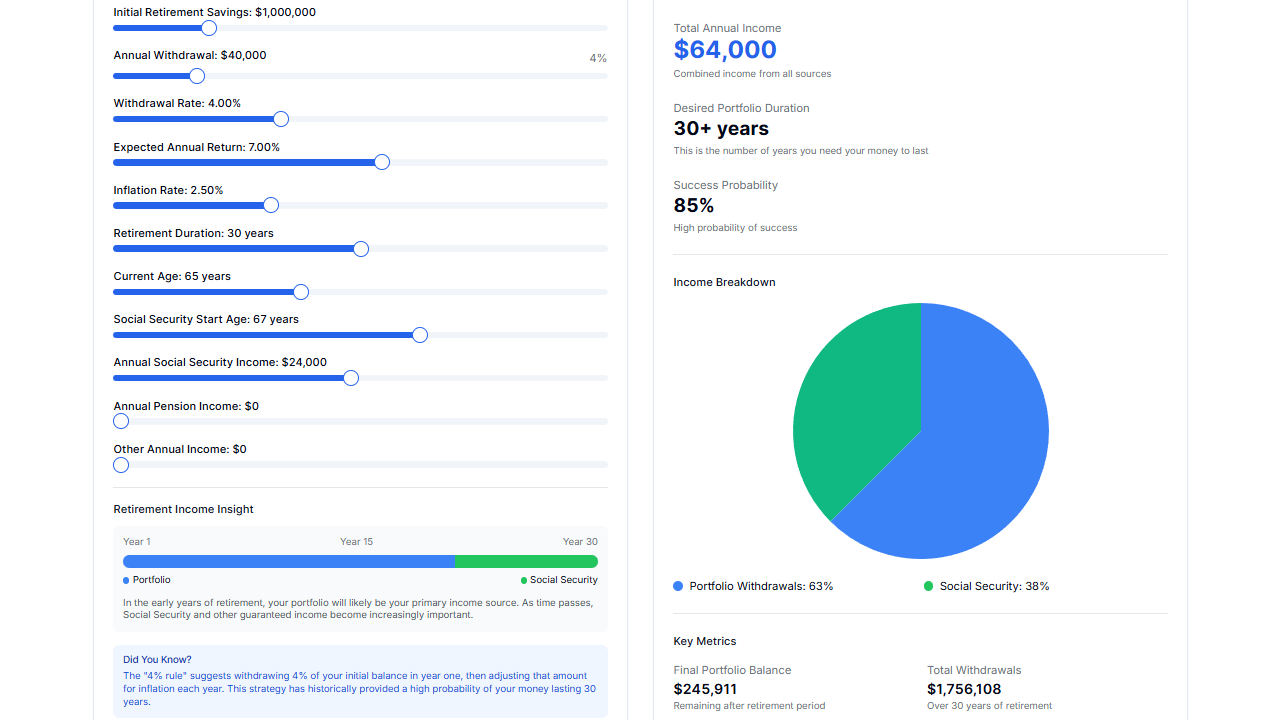Adjust the Initial Retirement Savings slider handle
The width and height of the screenshot is (1280, 720).
pos(208,28)
